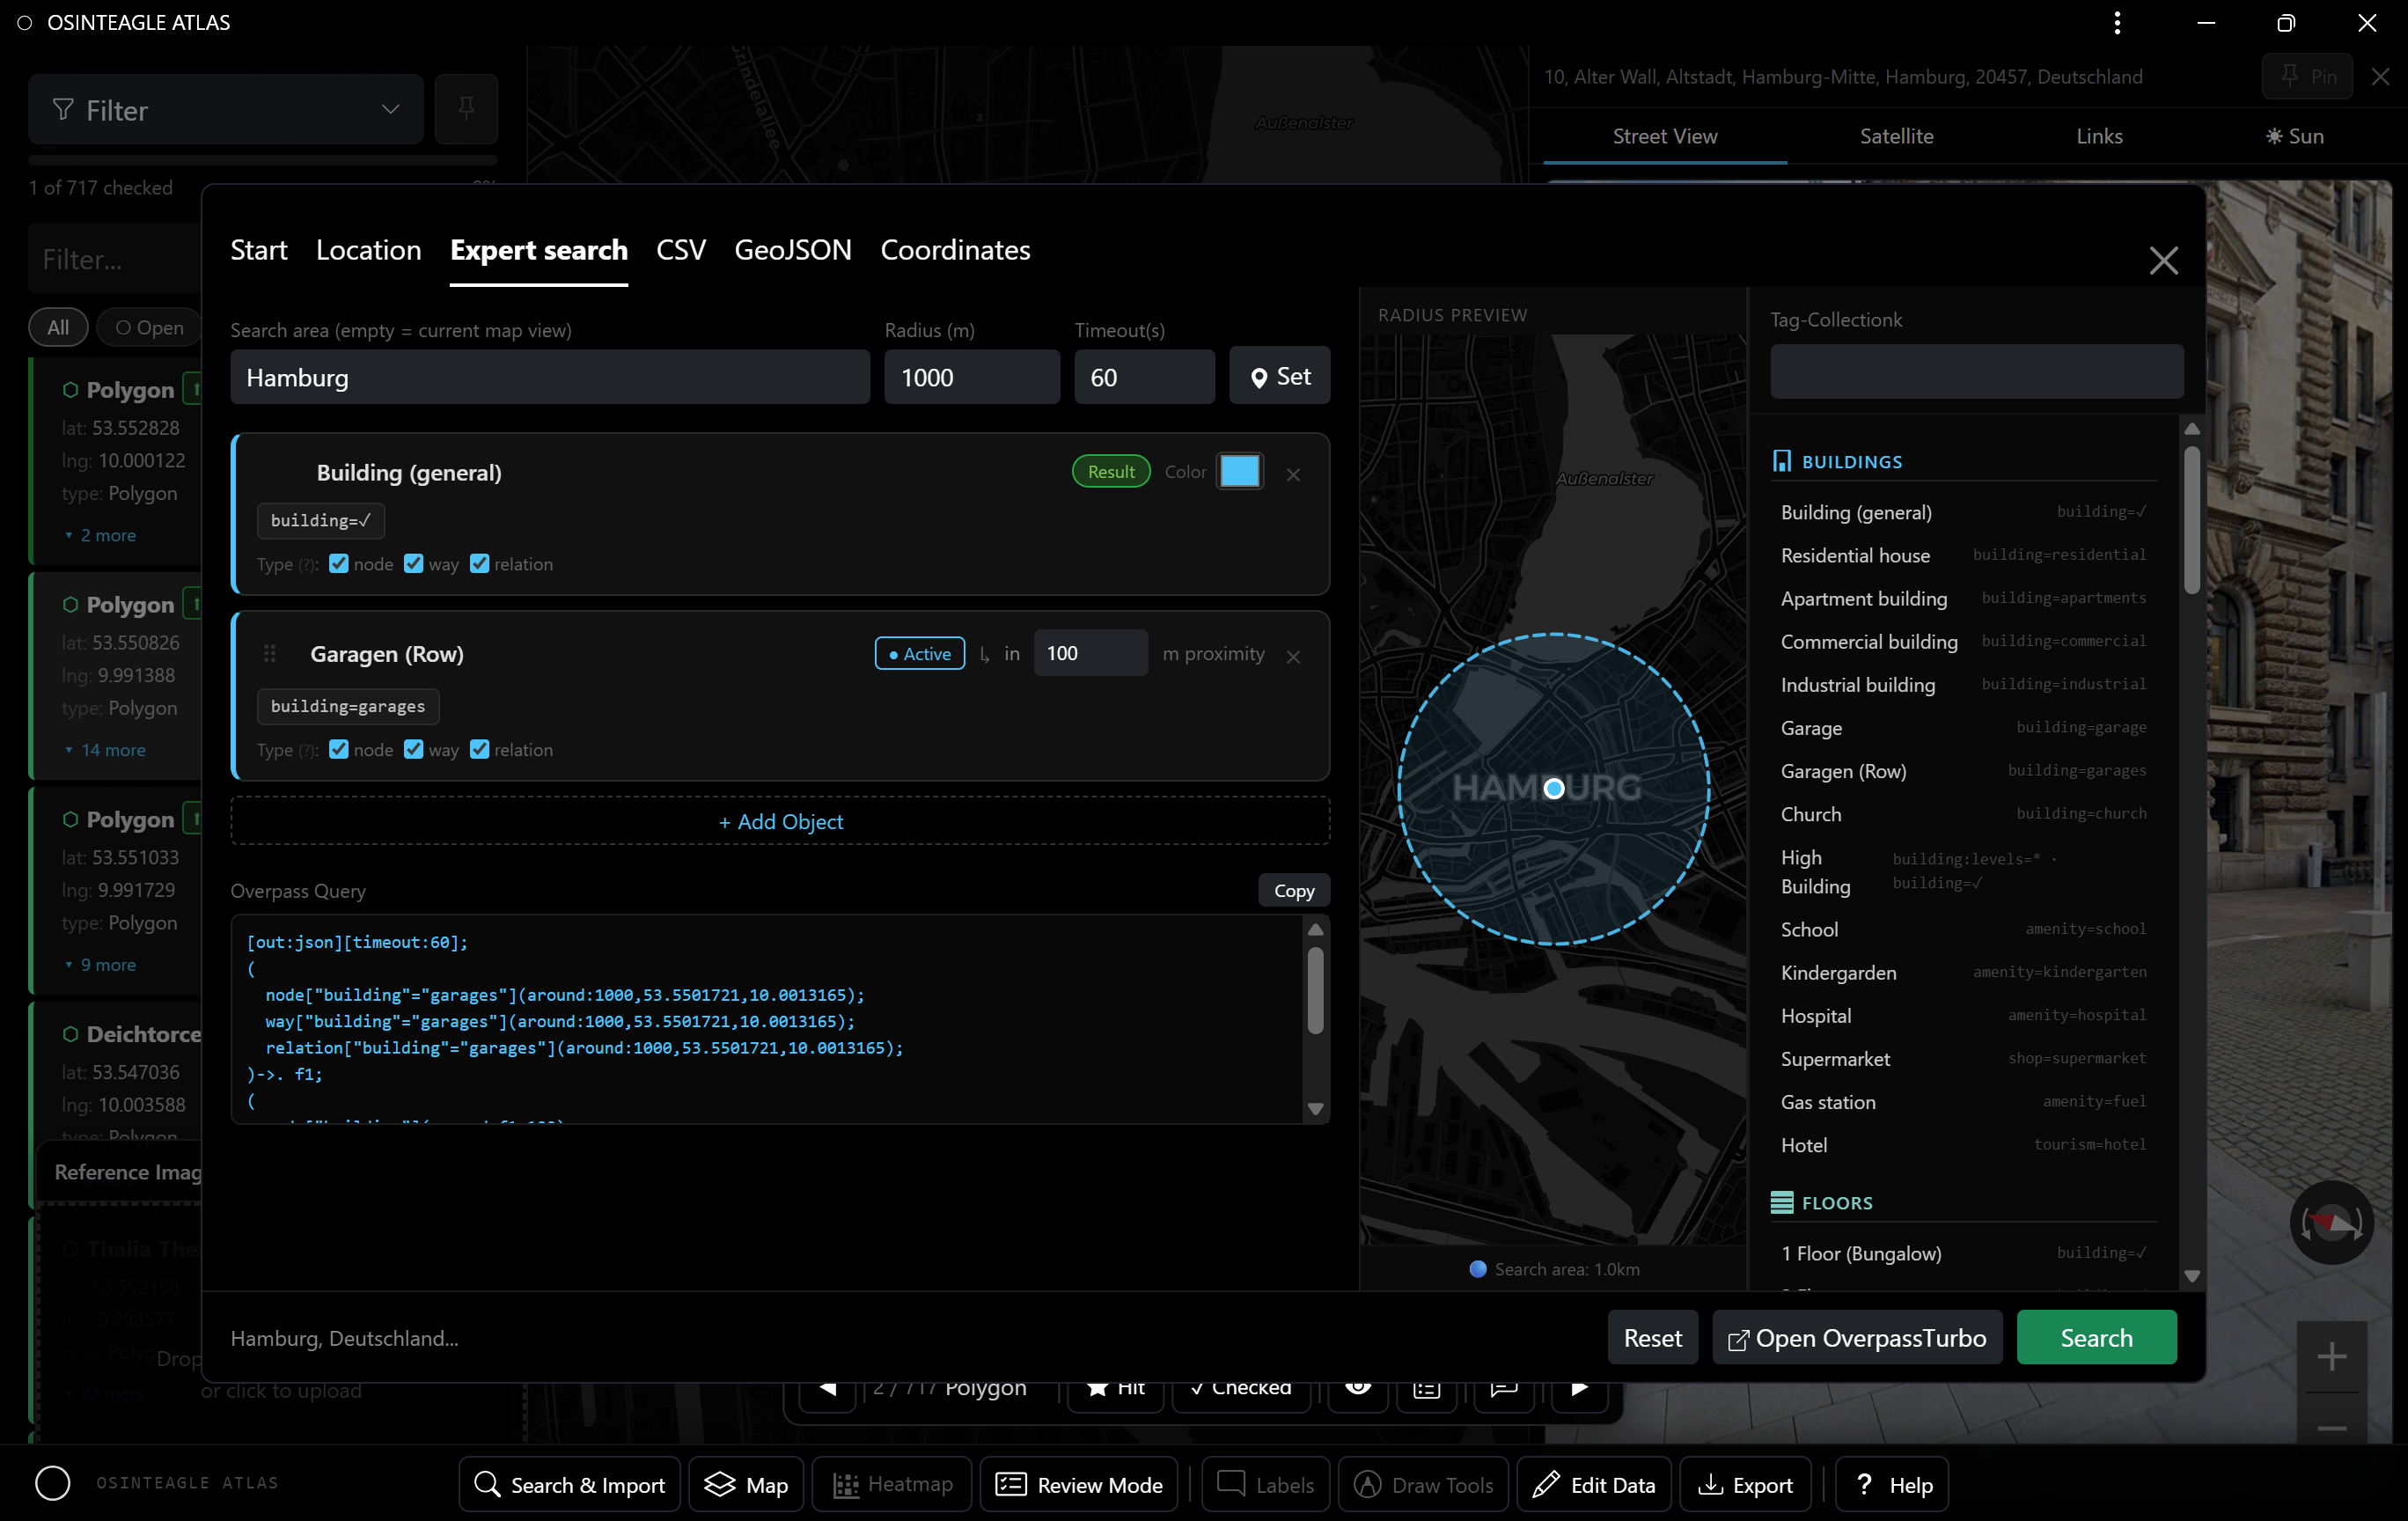The height and width of the screenshot is (1521, 2408).
Task: Click Open OverpassTurbo button
Action: click(x=1857, y=1337)
